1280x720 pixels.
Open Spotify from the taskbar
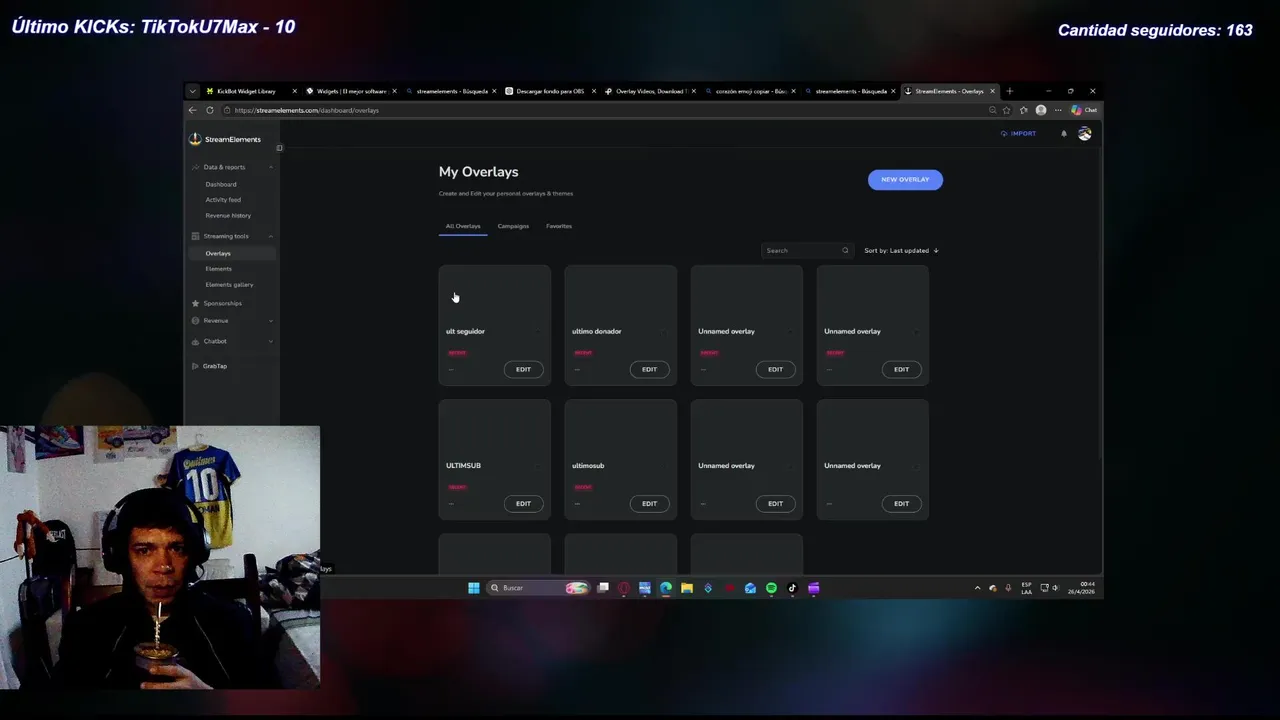[771, 588]
